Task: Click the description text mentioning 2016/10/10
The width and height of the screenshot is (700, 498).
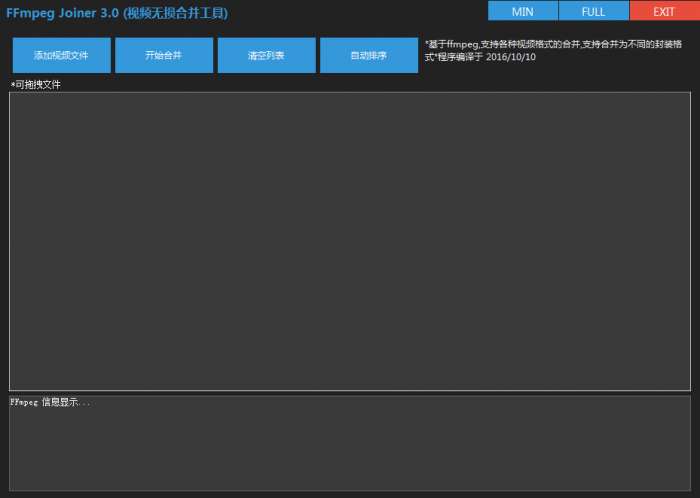Action: [x=553, y=50]
